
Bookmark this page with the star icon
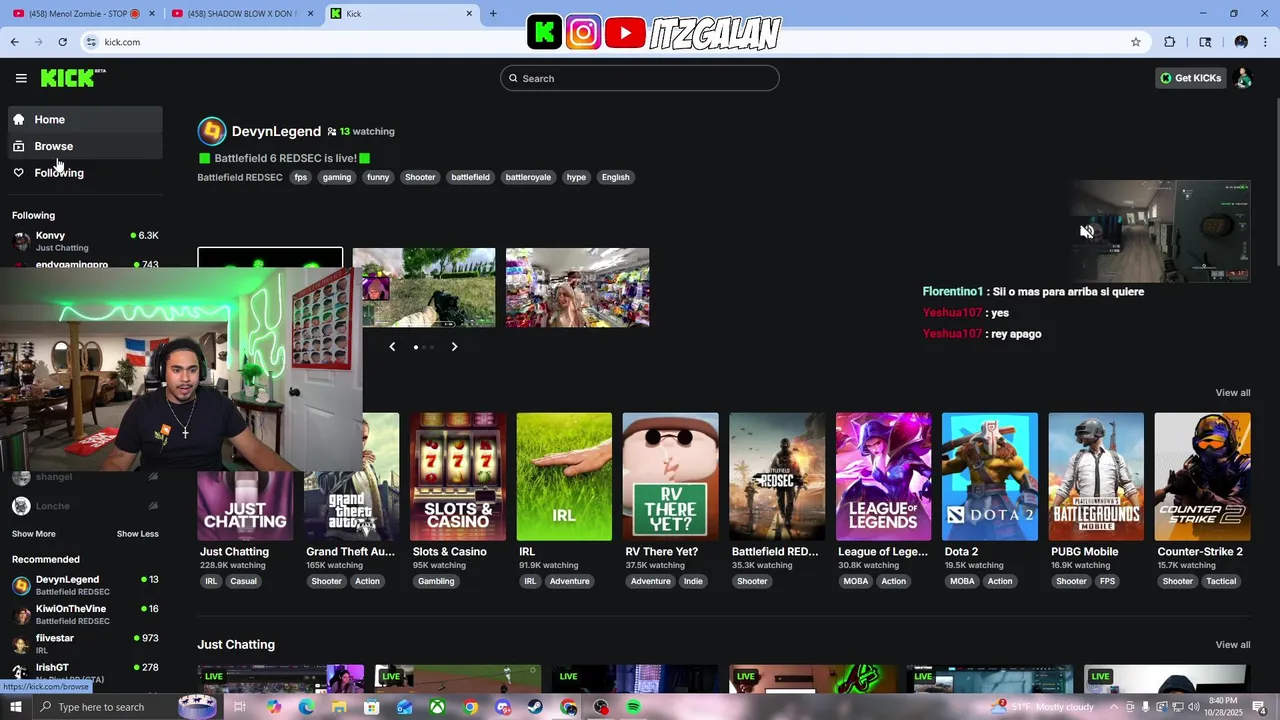coord(1136,42)
